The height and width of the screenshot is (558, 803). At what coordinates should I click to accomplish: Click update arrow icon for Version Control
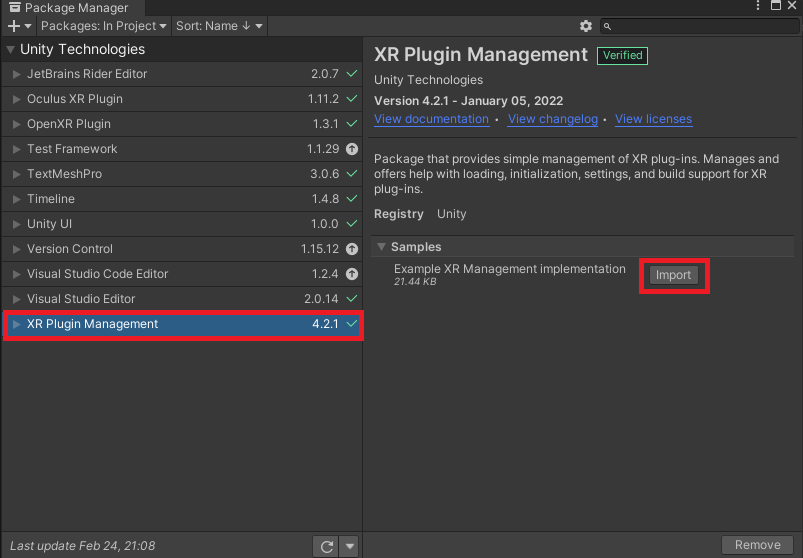[x=352, y=249]
